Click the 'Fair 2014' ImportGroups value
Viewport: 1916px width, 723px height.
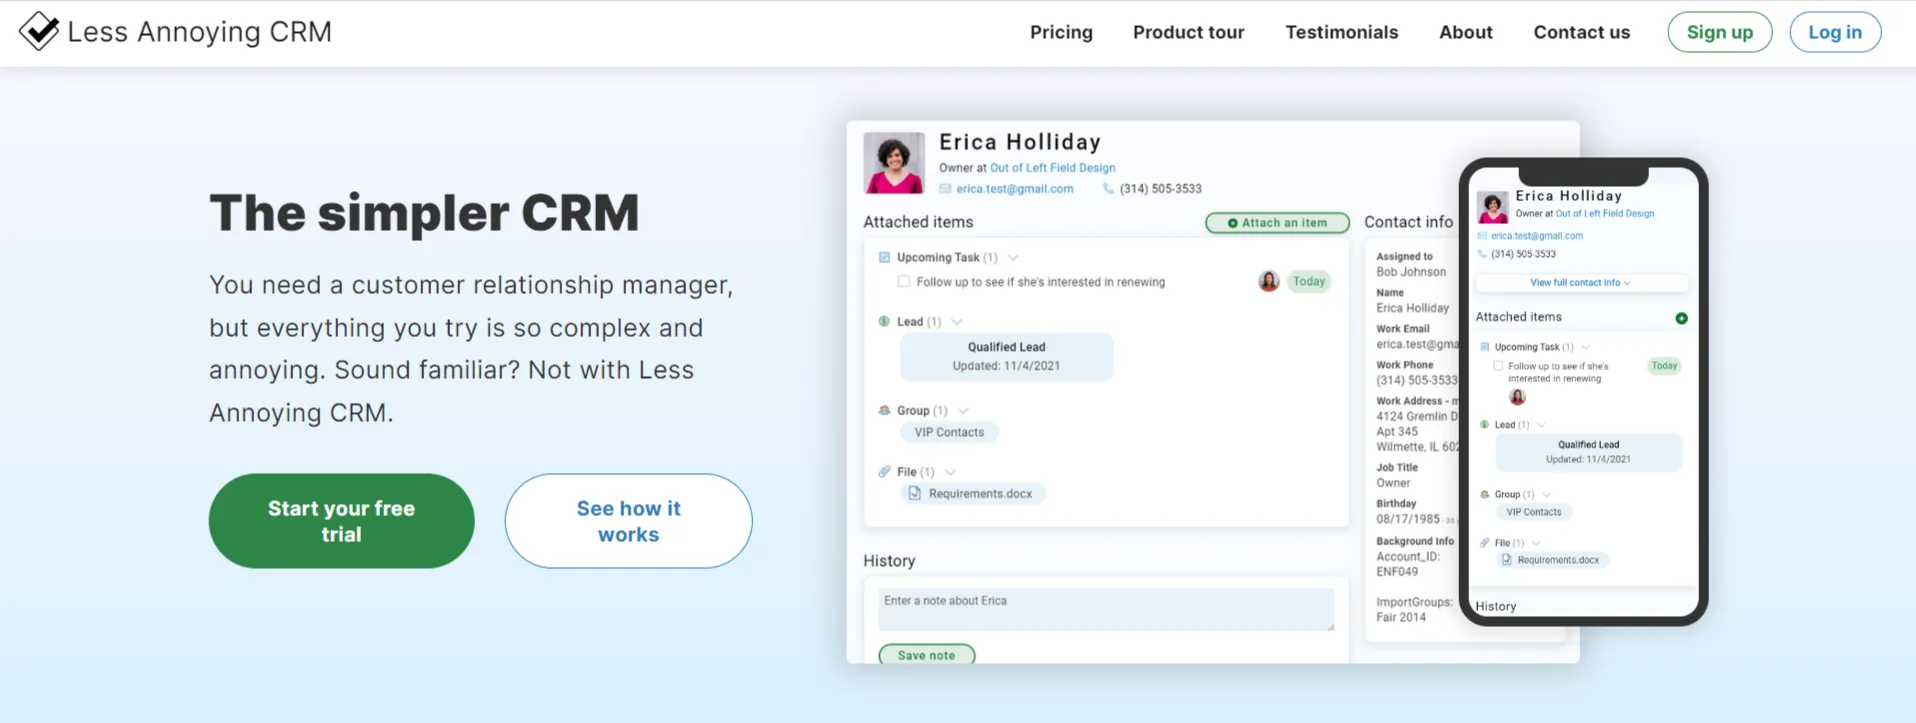pos(1400,617)
